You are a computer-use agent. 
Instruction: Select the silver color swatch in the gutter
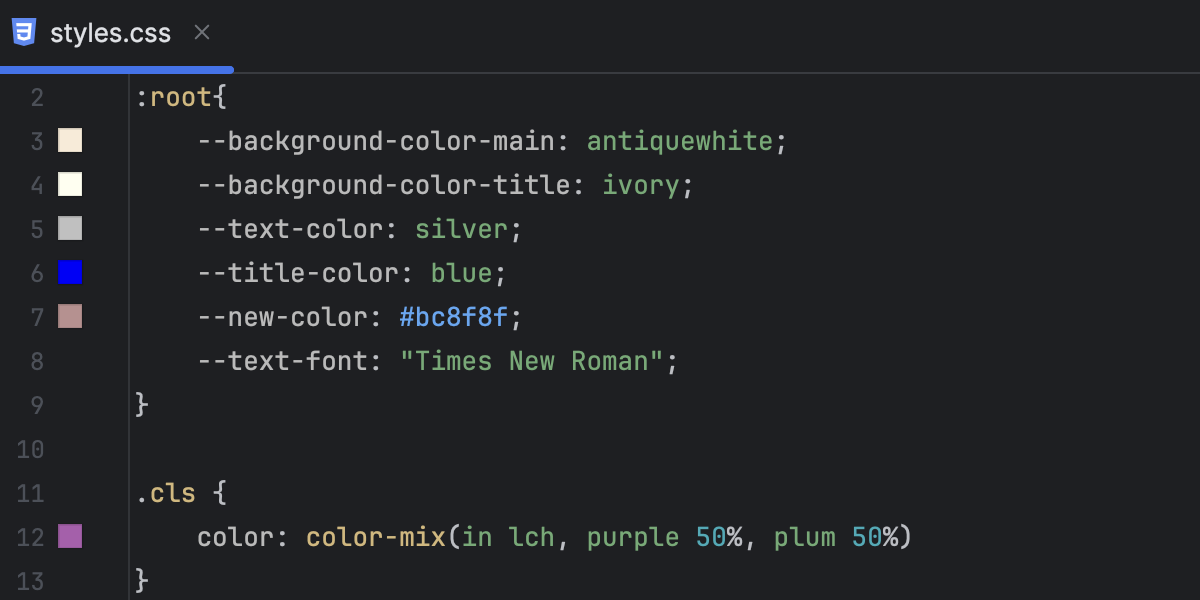tap(70, 229)
